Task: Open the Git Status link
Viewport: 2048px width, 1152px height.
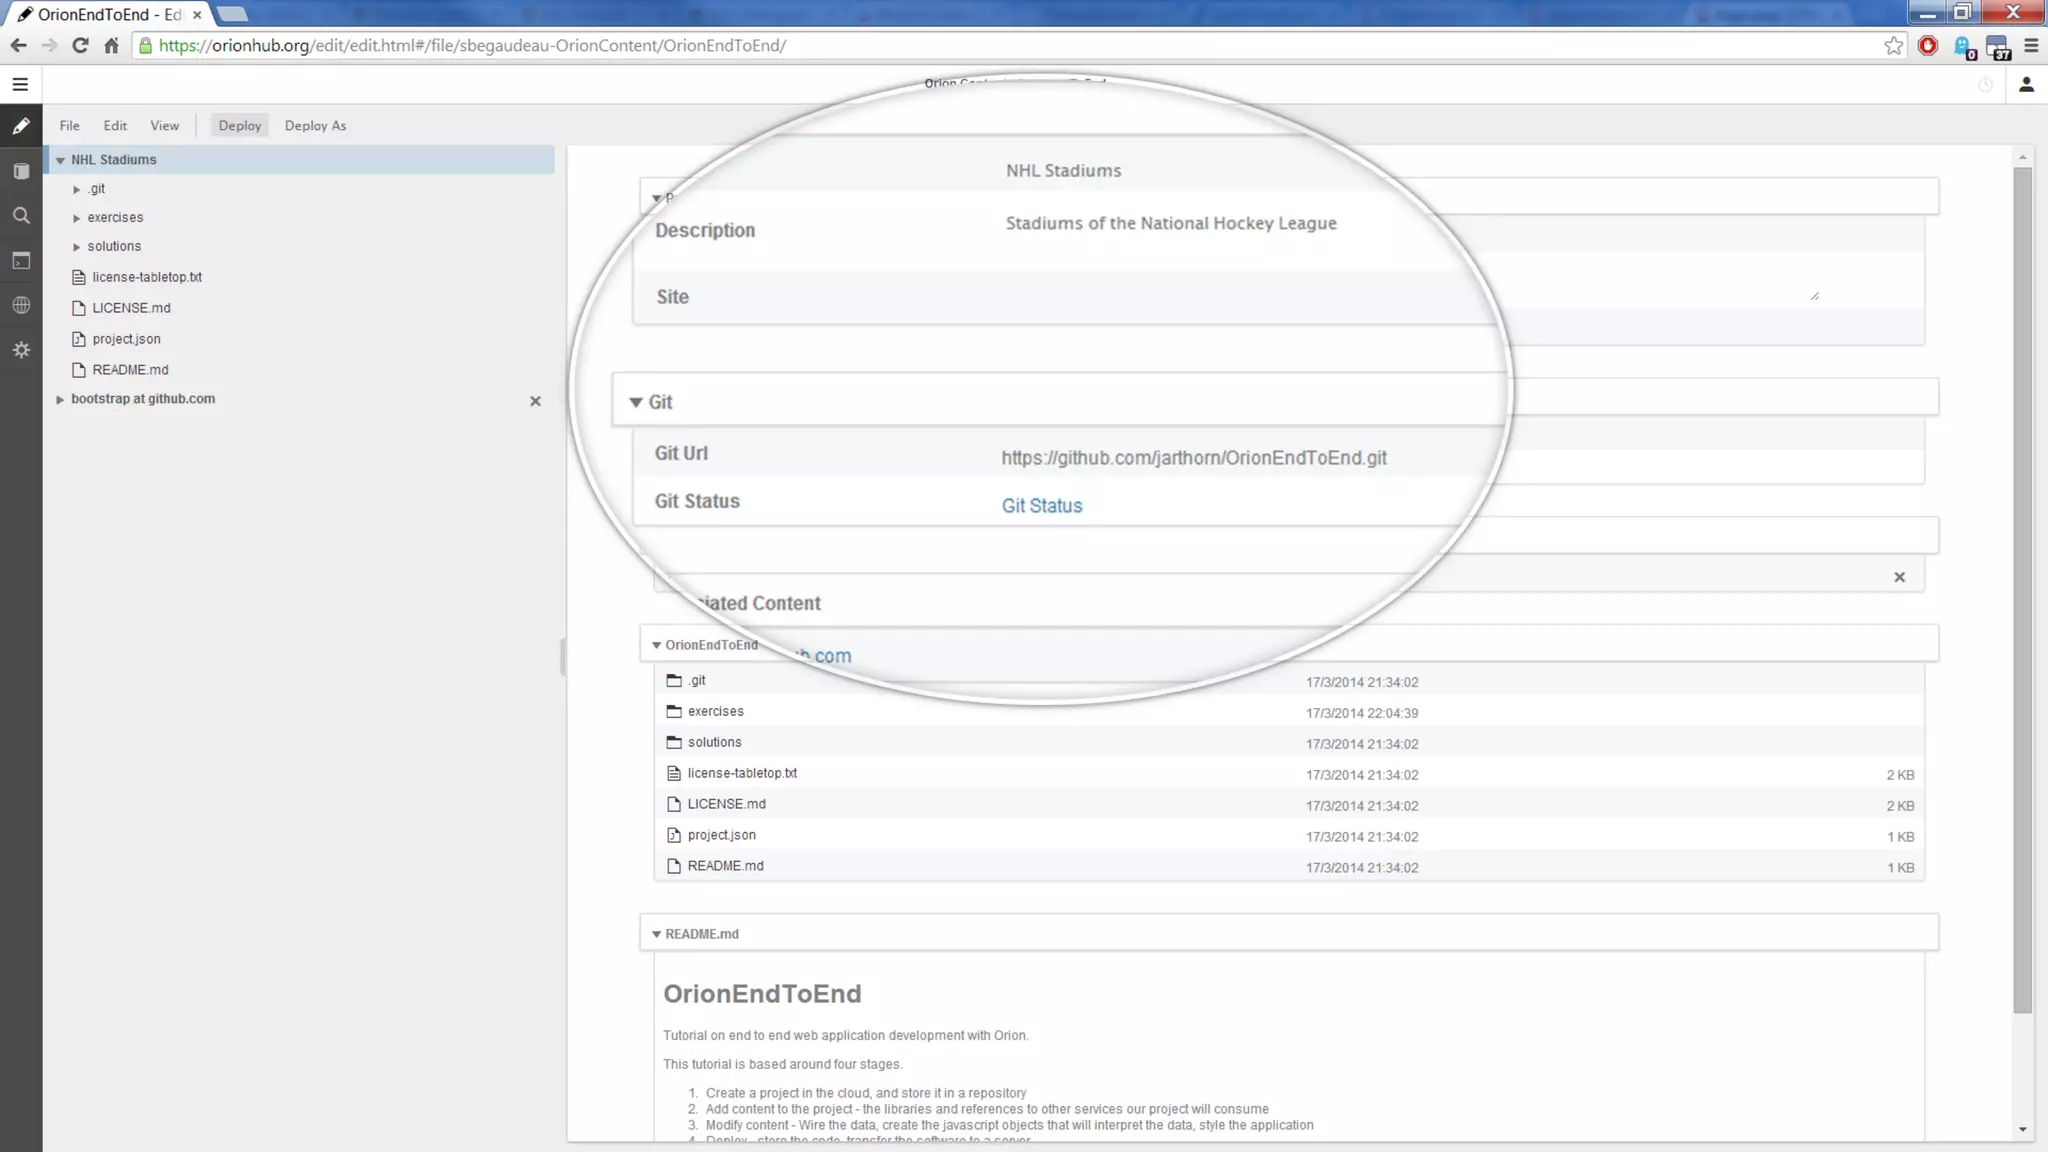Action: tap(1041, 506)
